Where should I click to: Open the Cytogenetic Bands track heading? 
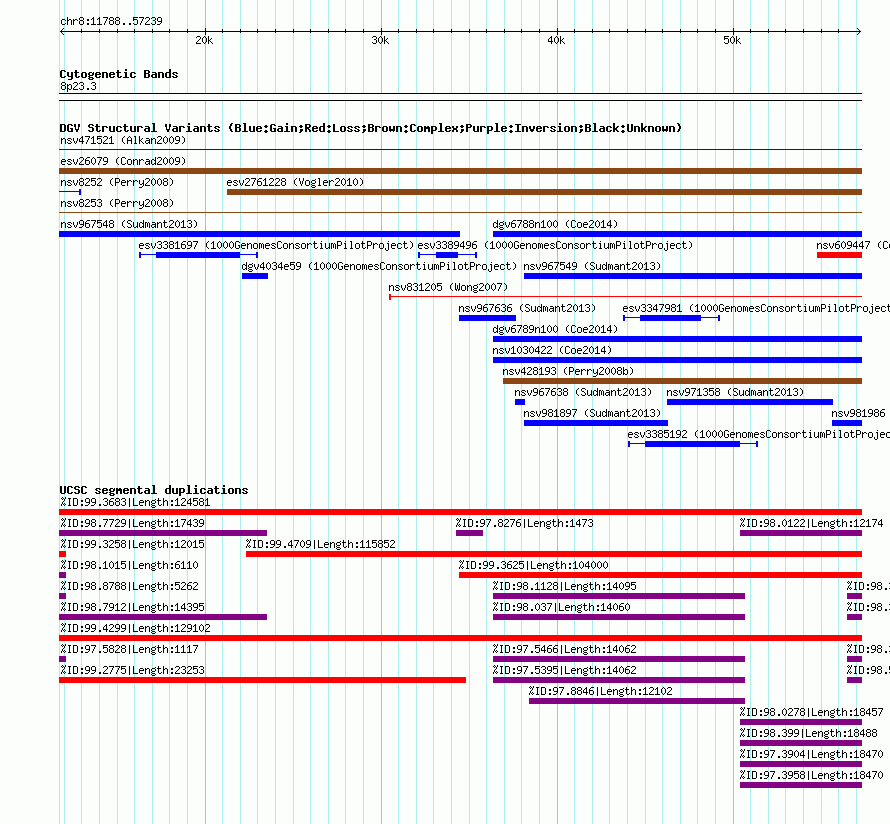(119, 74)
